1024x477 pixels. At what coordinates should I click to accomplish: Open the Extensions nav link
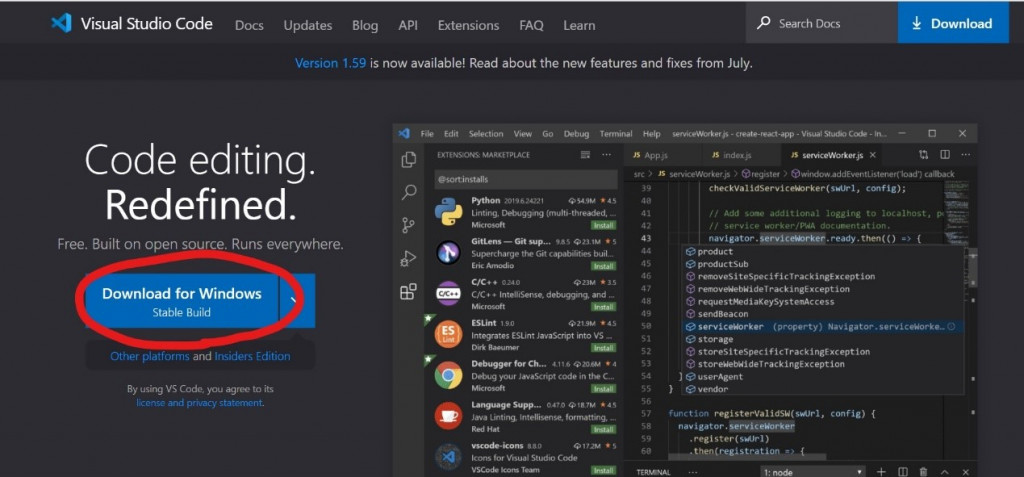(468, 25)
